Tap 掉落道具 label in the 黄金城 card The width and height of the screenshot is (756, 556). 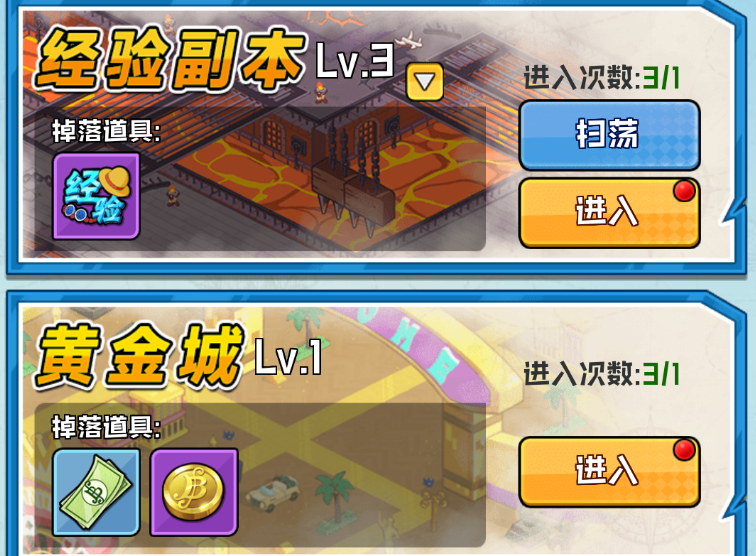(107, 427)
